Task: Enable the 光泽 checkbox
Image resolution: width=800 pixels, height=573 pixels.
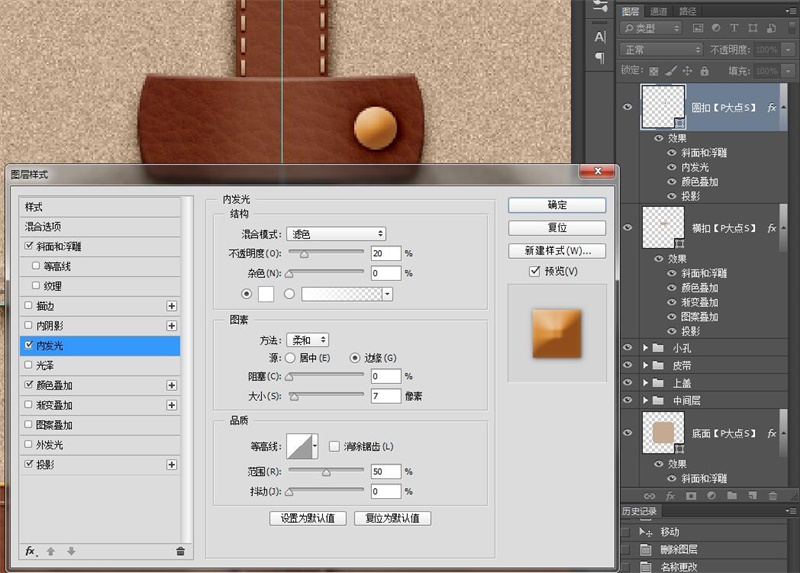Action: [29, 365]
